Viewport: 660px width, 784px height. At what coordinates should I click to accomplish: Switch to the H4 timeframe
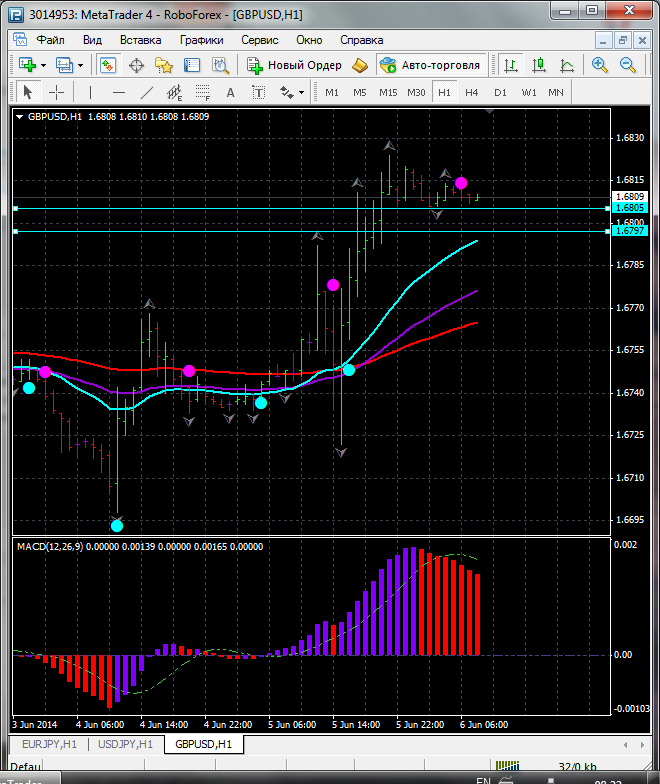472,92
